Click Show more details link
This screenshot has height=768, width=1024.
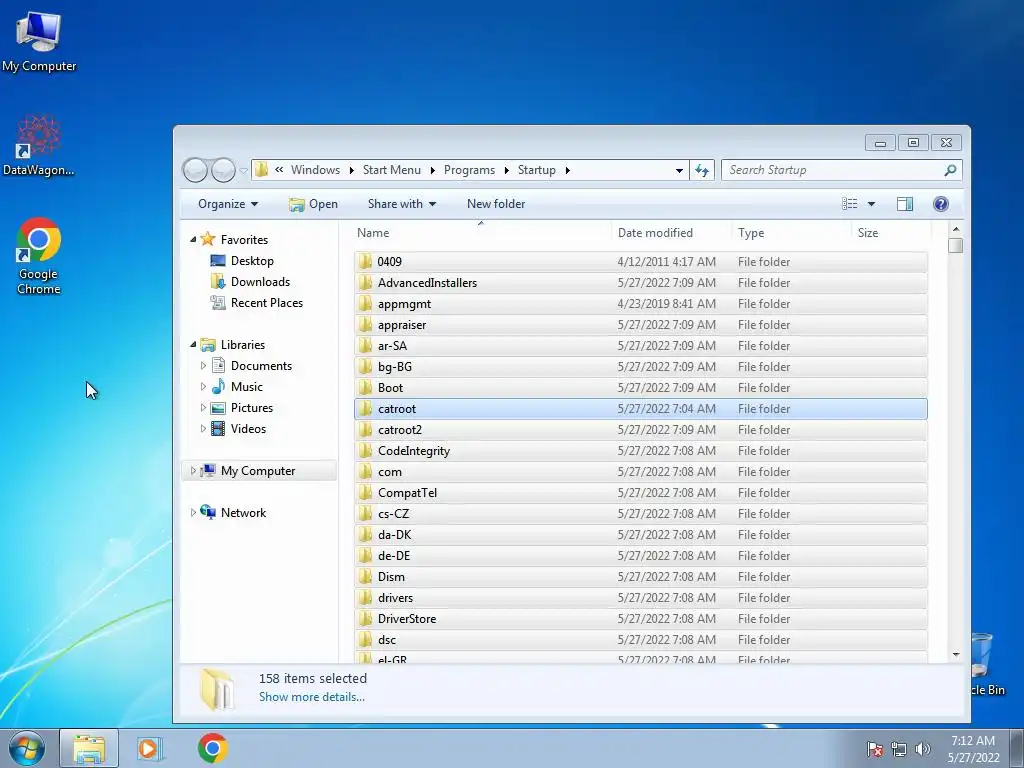point(312,697)
